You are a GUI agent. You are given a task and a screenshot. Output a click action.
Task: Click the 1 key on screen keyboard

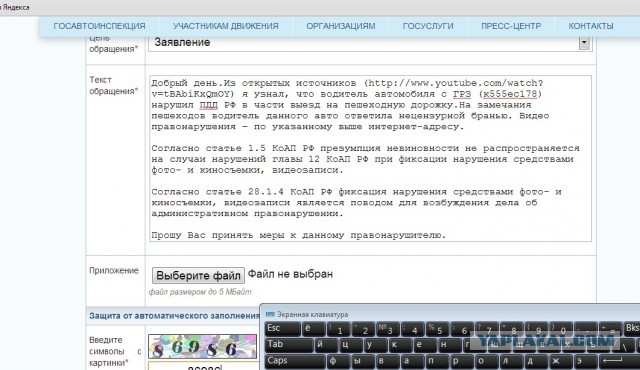point(338,329)
